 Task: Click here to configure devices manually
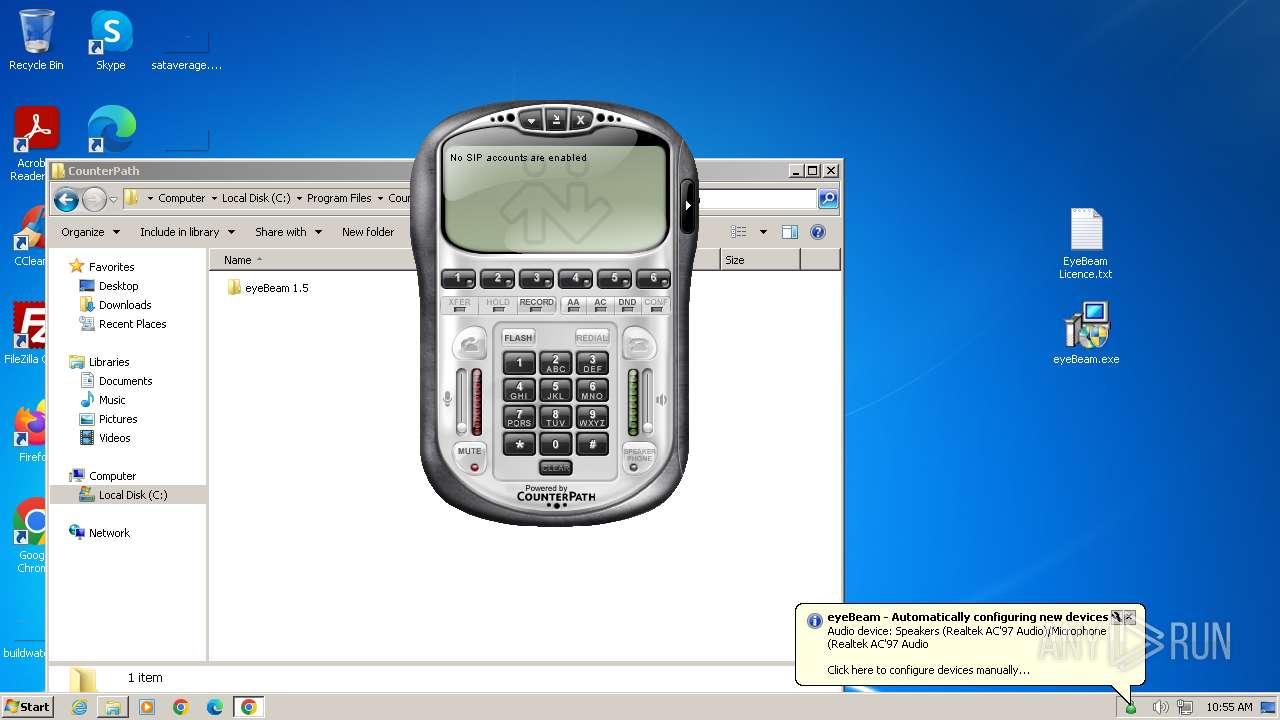click(928, 670)
